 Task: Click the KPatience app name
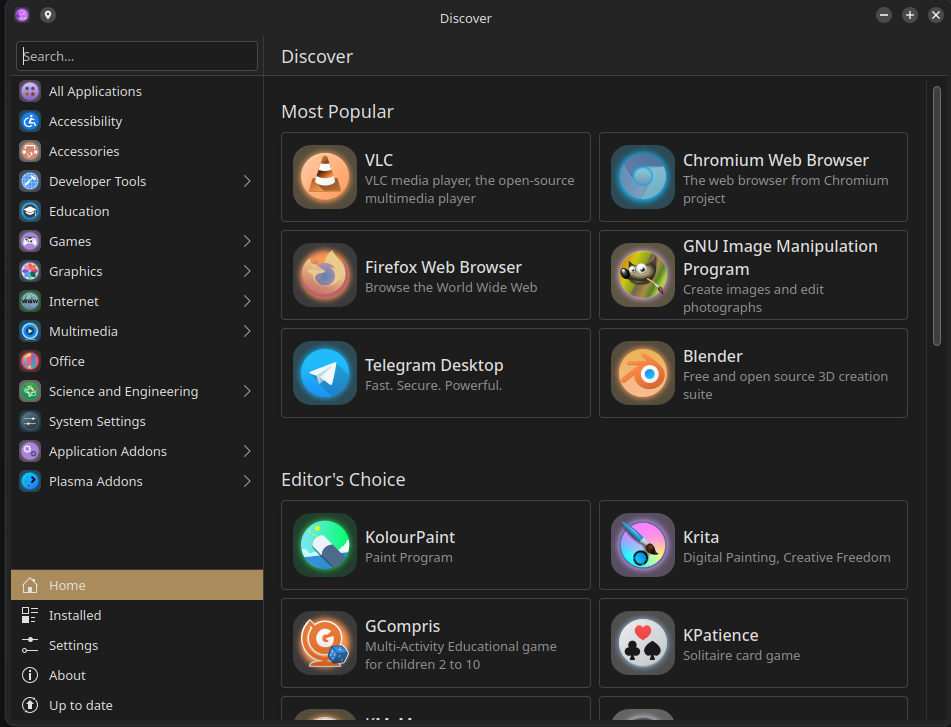[721, 635]
